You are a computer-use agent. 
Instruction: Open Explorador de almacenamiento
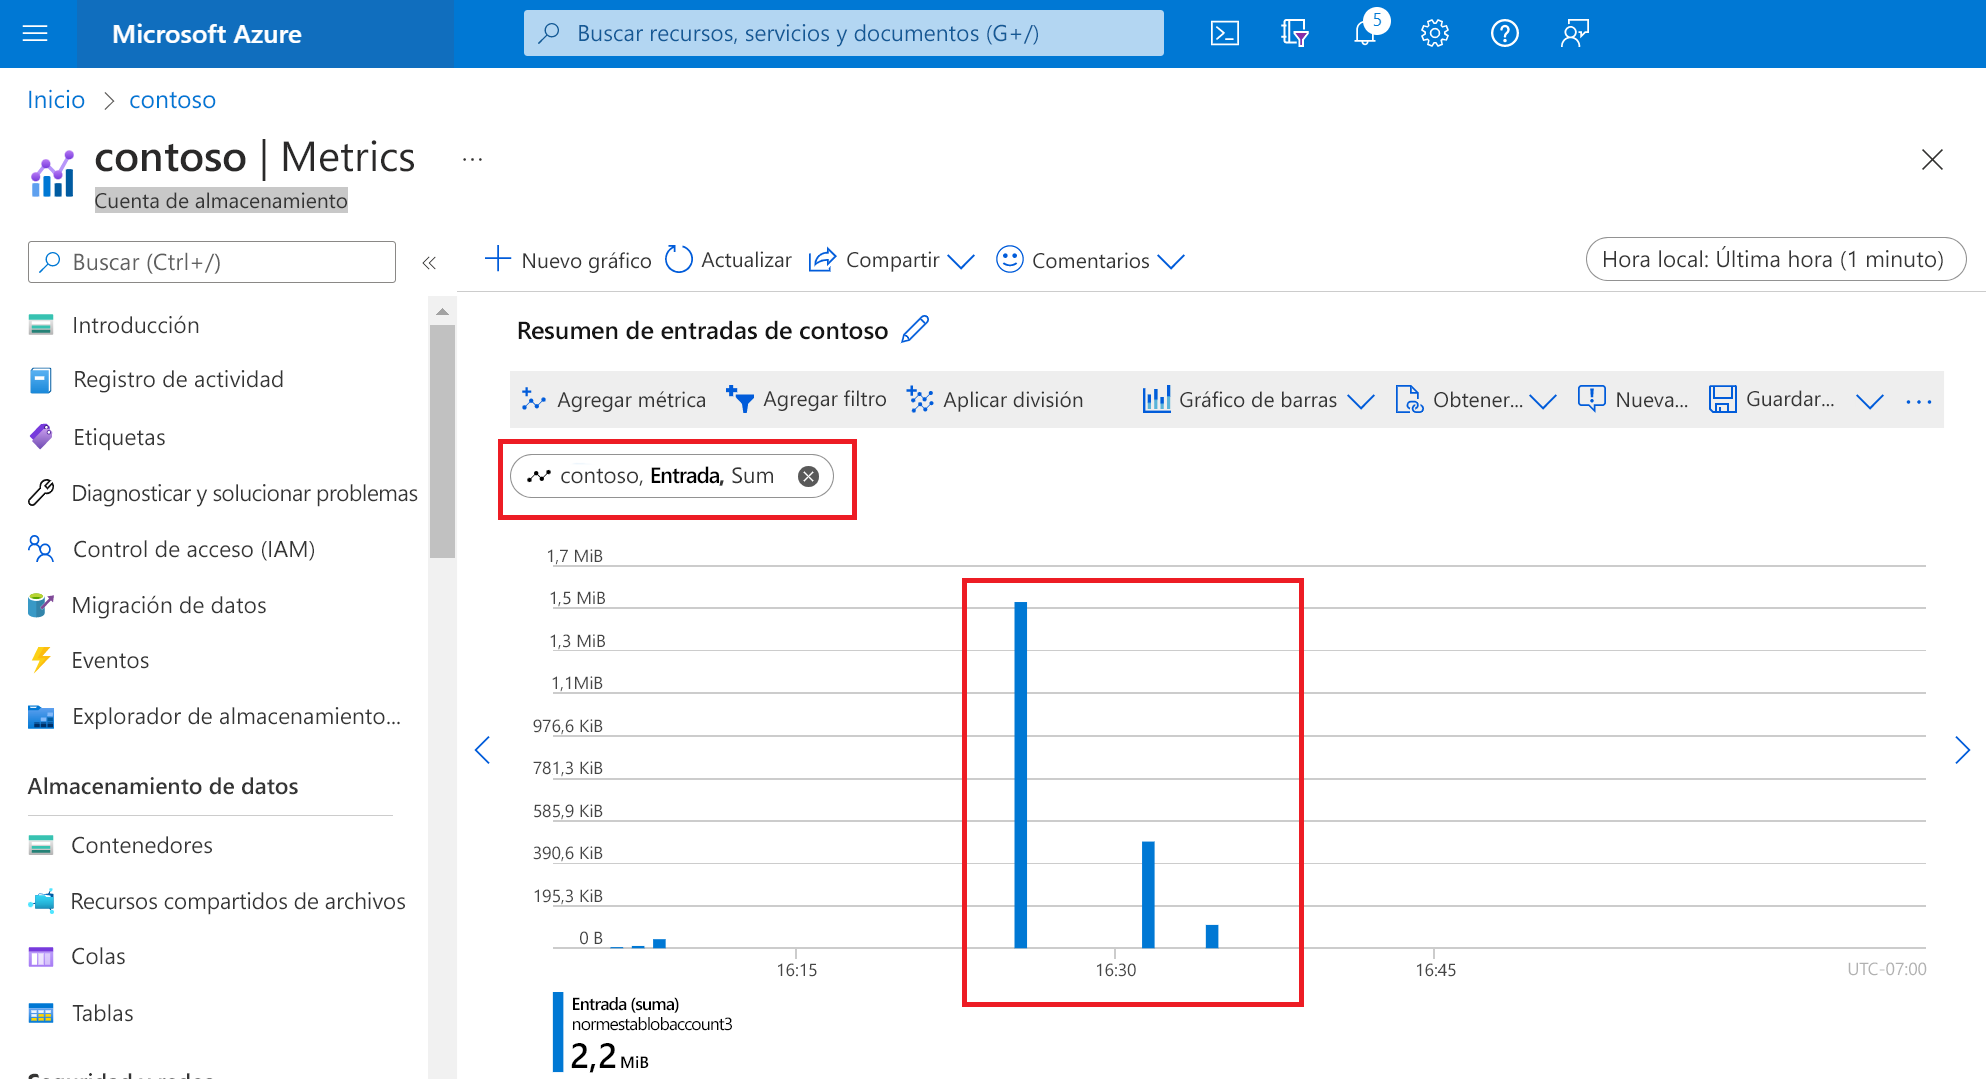coord(236,716)
